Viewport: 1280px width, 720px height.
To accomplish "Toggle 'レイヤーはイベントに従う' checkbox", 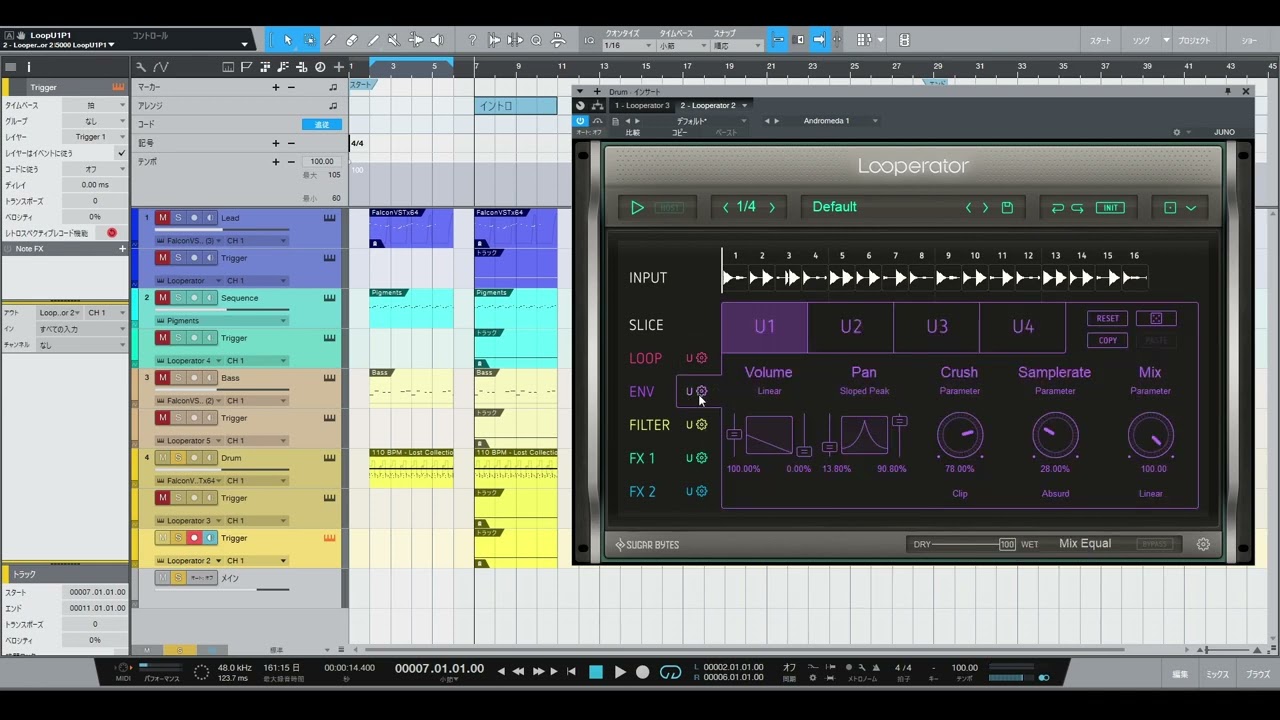I will 121,153.
